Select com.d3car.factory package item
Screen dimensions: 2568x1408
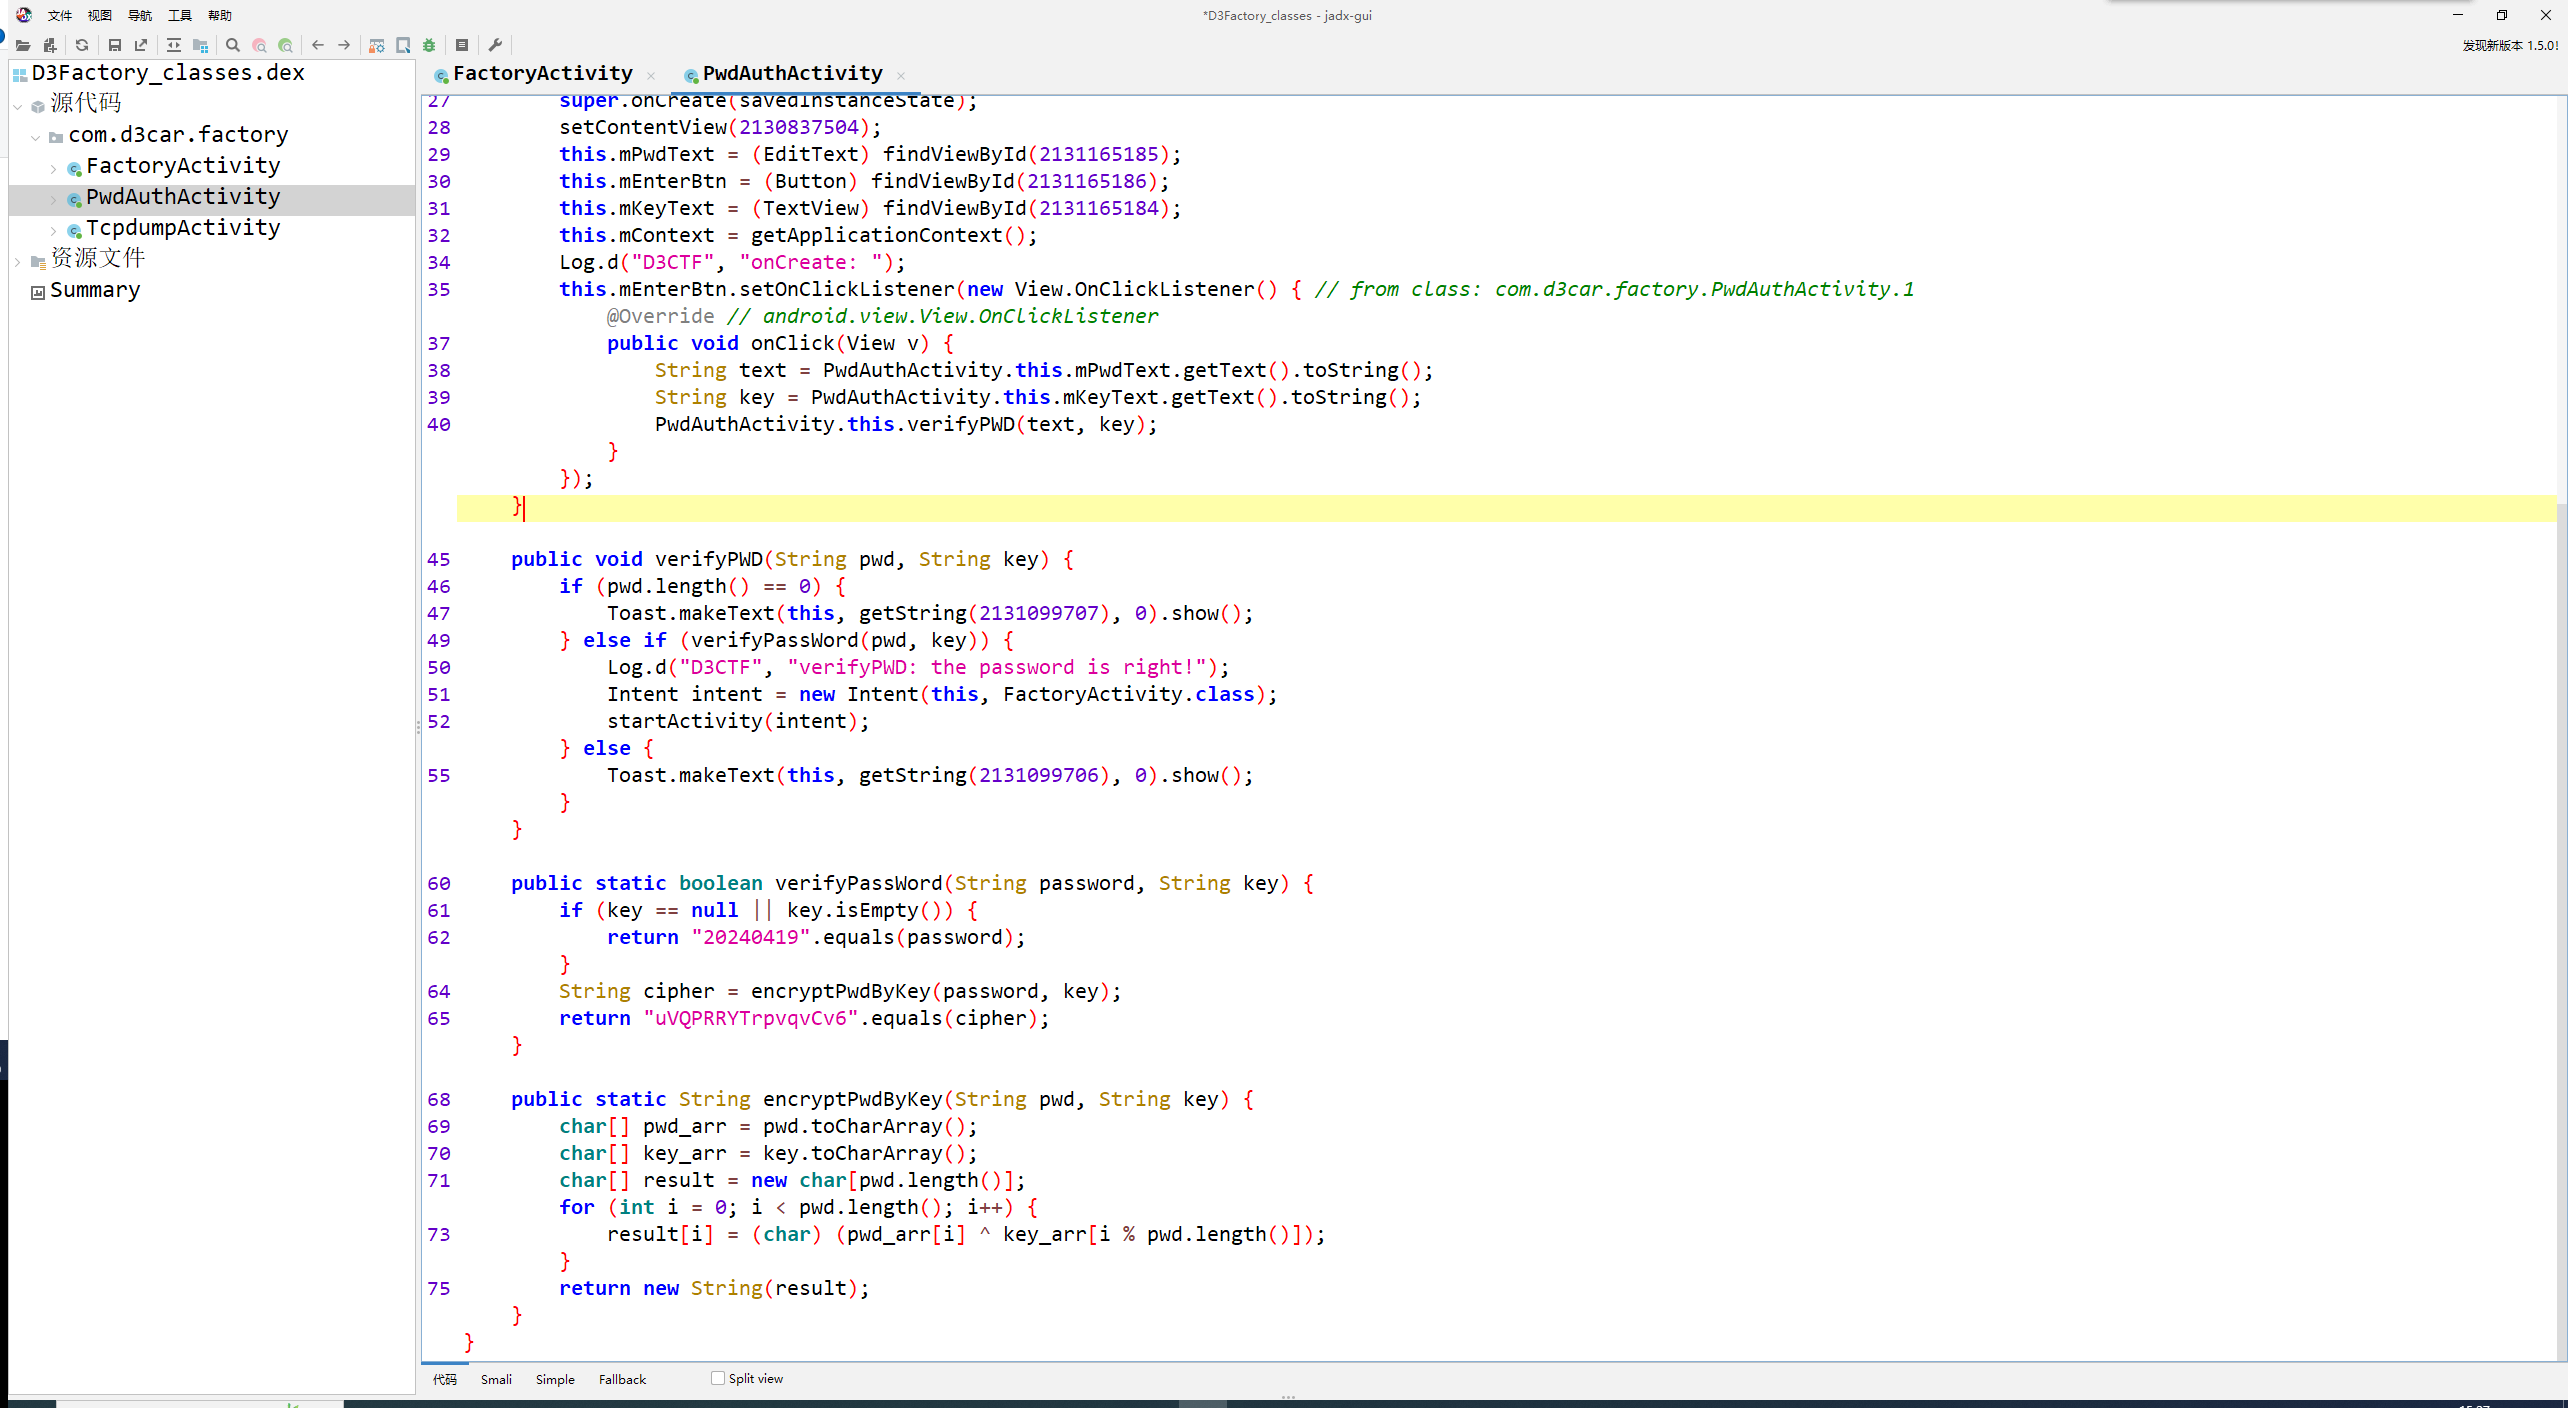coord(178,135)
